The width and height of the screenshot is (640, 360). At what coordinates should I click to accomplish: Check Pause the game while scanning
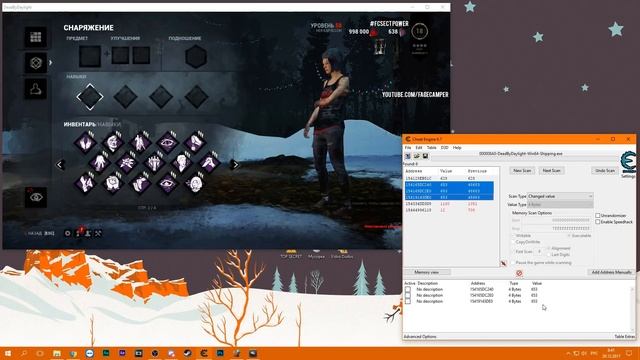pyautogui.click(x=513, y=263)
